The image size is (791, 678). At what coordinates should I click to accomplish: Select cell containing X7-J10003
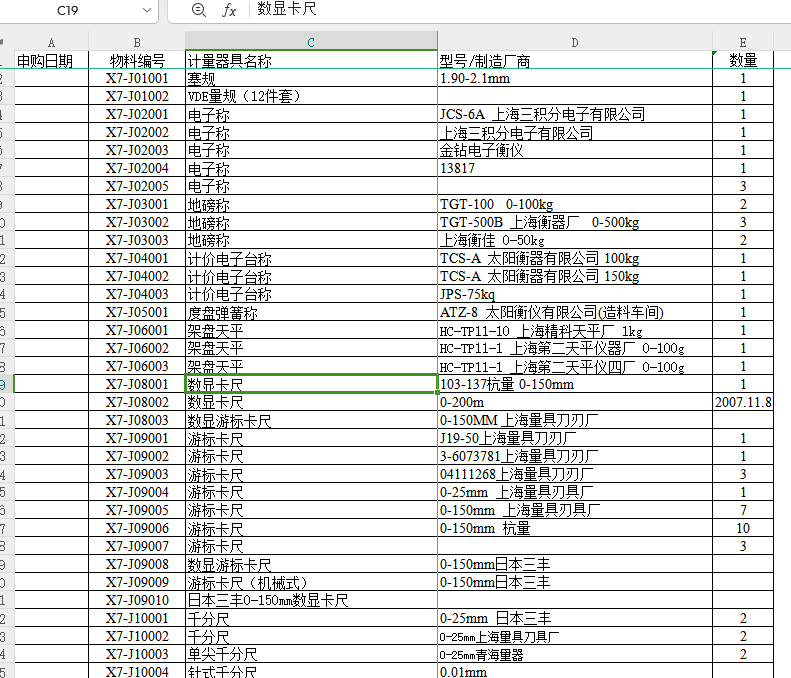click(x=137, y=654)
